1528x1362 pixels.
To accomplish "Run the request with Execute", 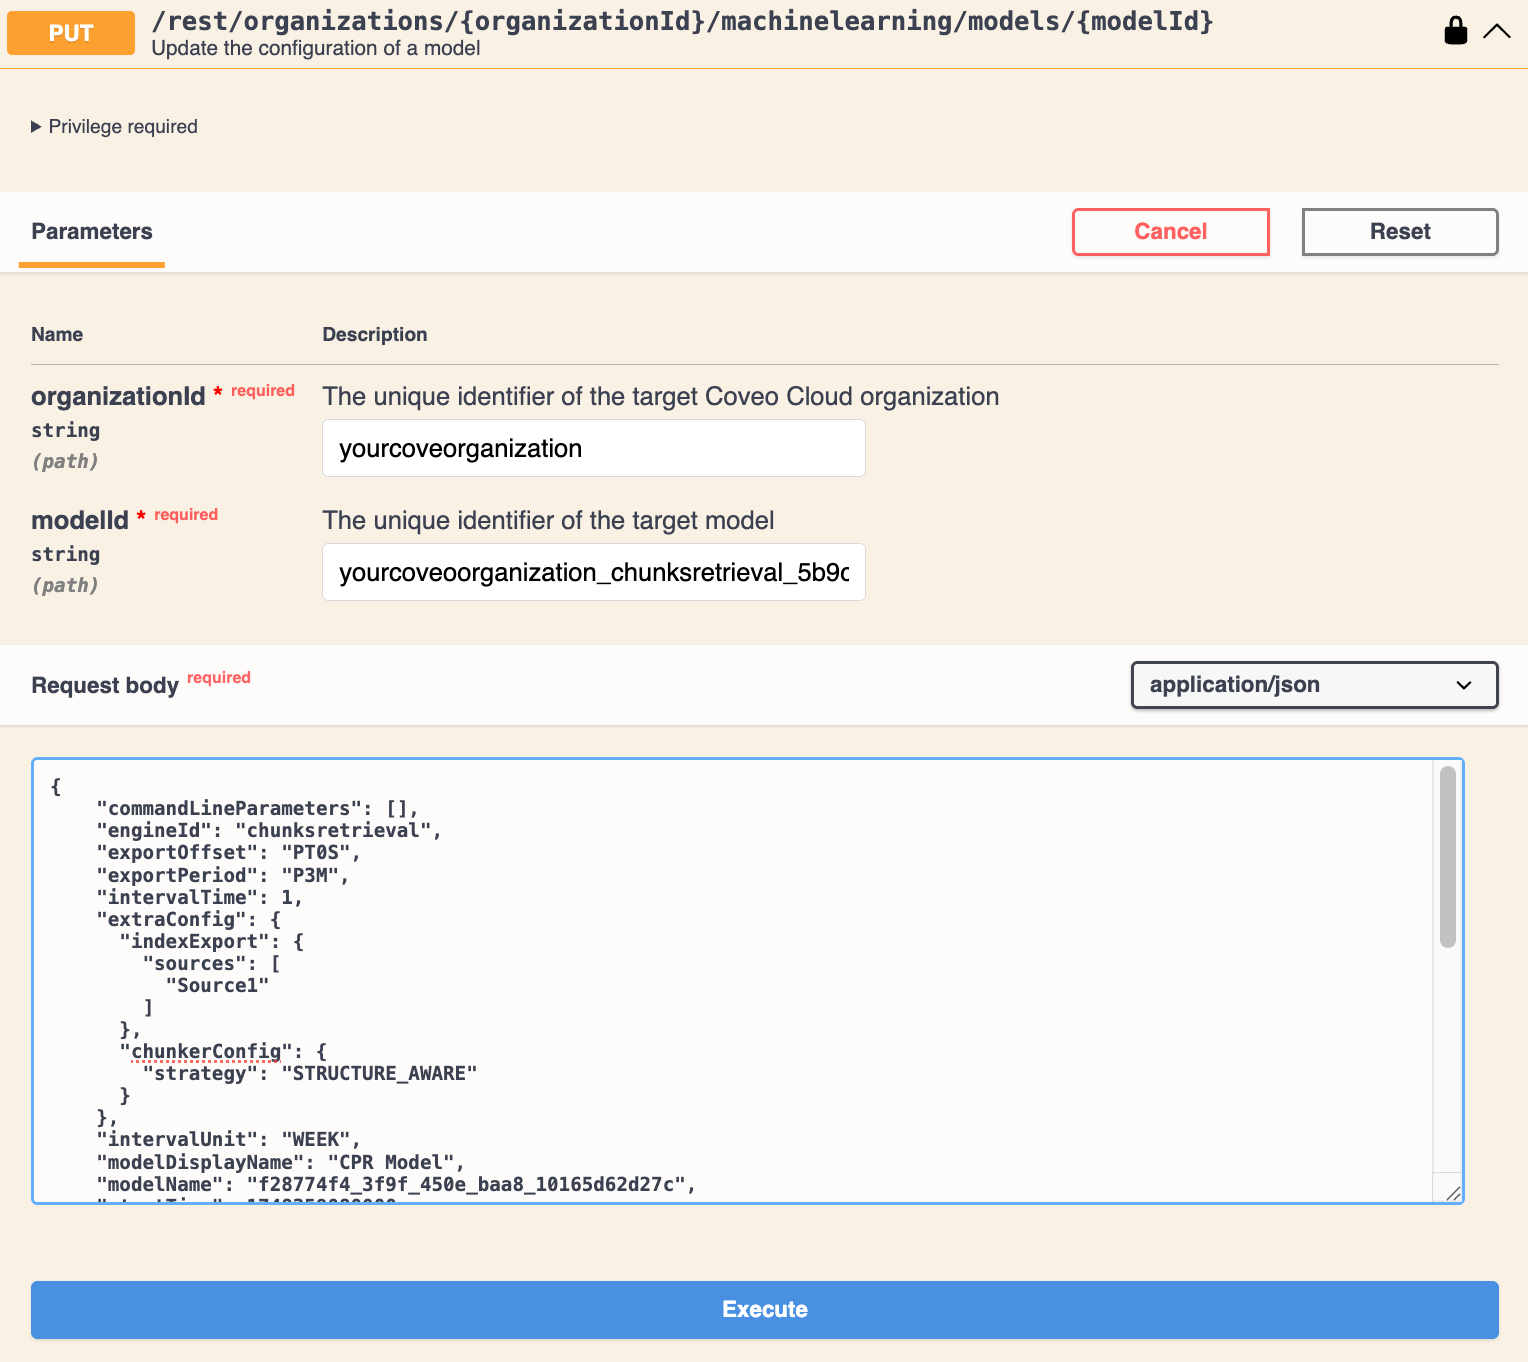I will 764,1309.
